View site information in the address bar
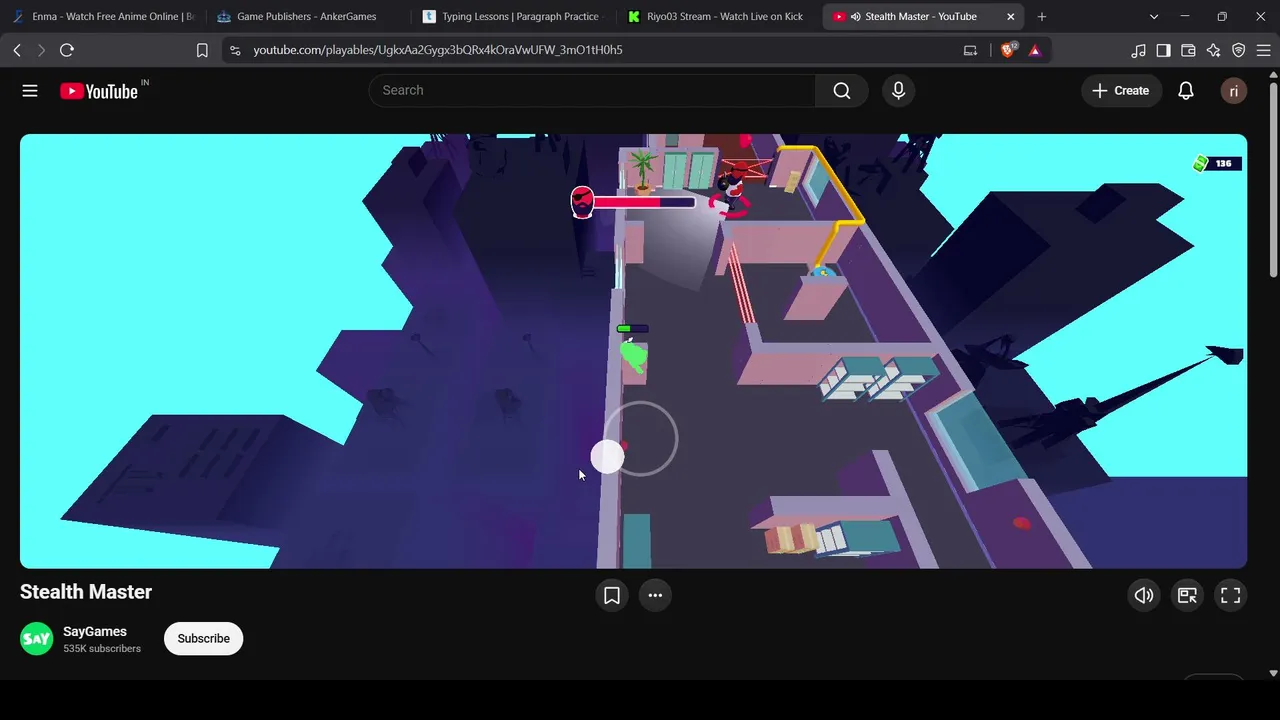1280x720 pixels. pos(234,50)
